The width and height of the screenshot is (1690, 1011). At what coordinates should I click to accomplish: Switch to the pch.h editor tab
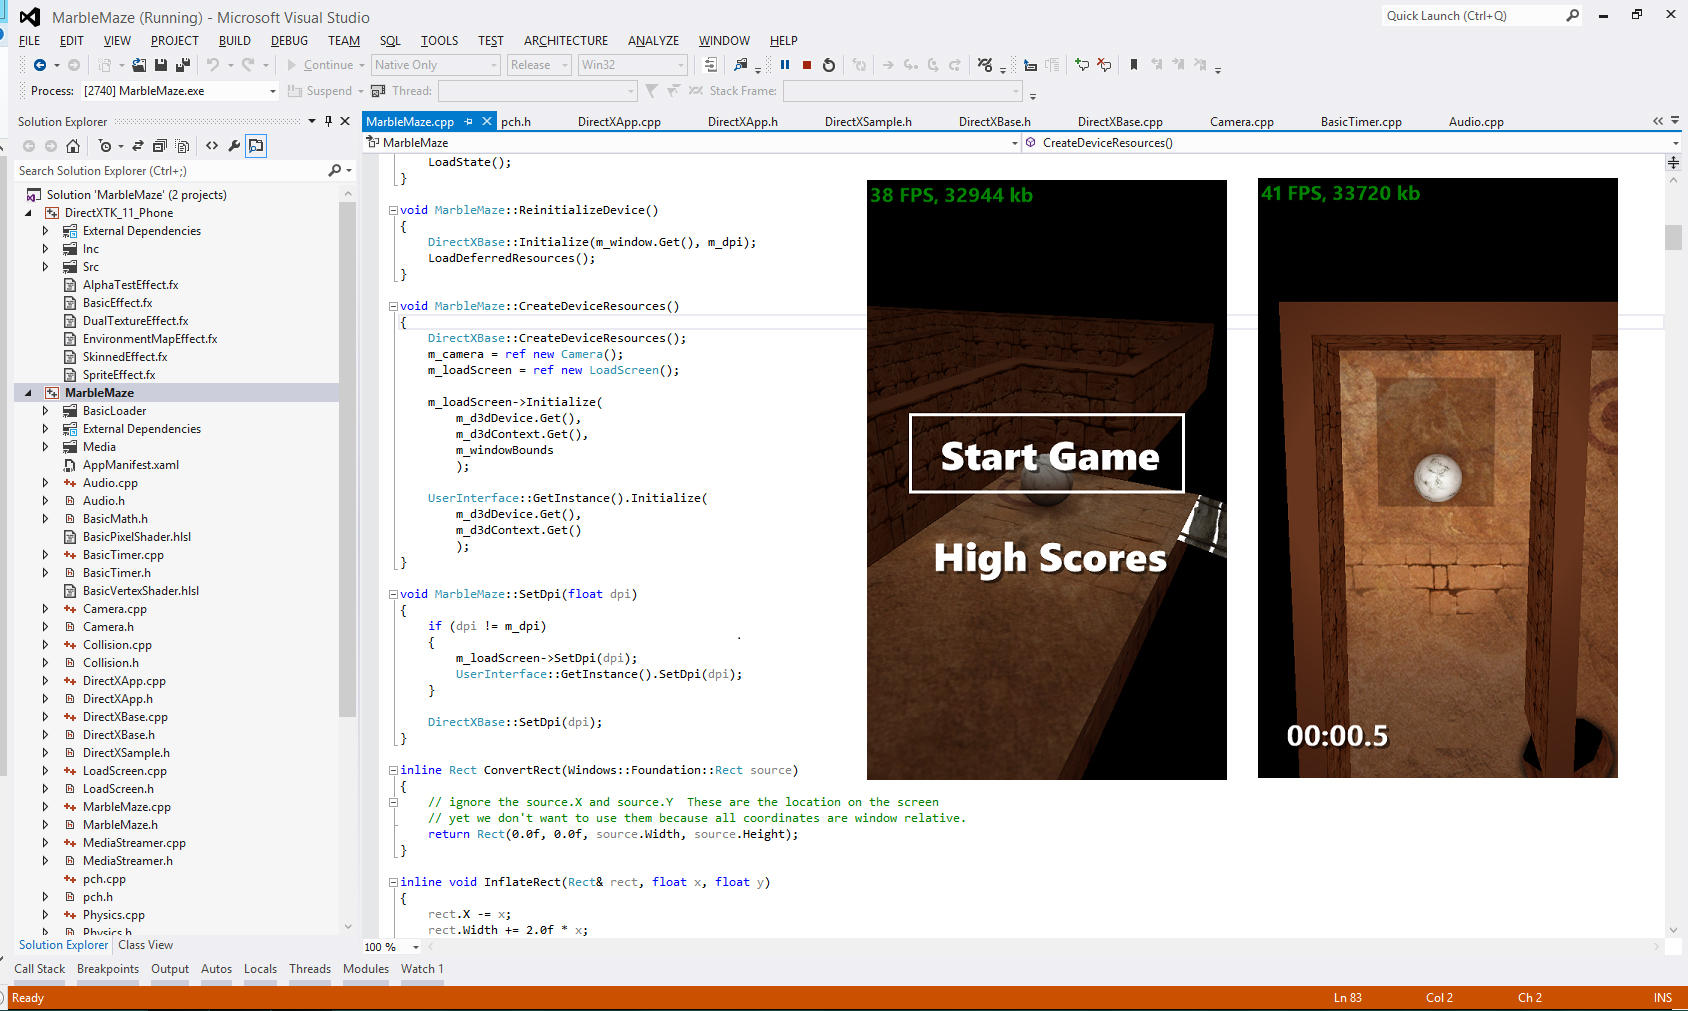[516, 121]
